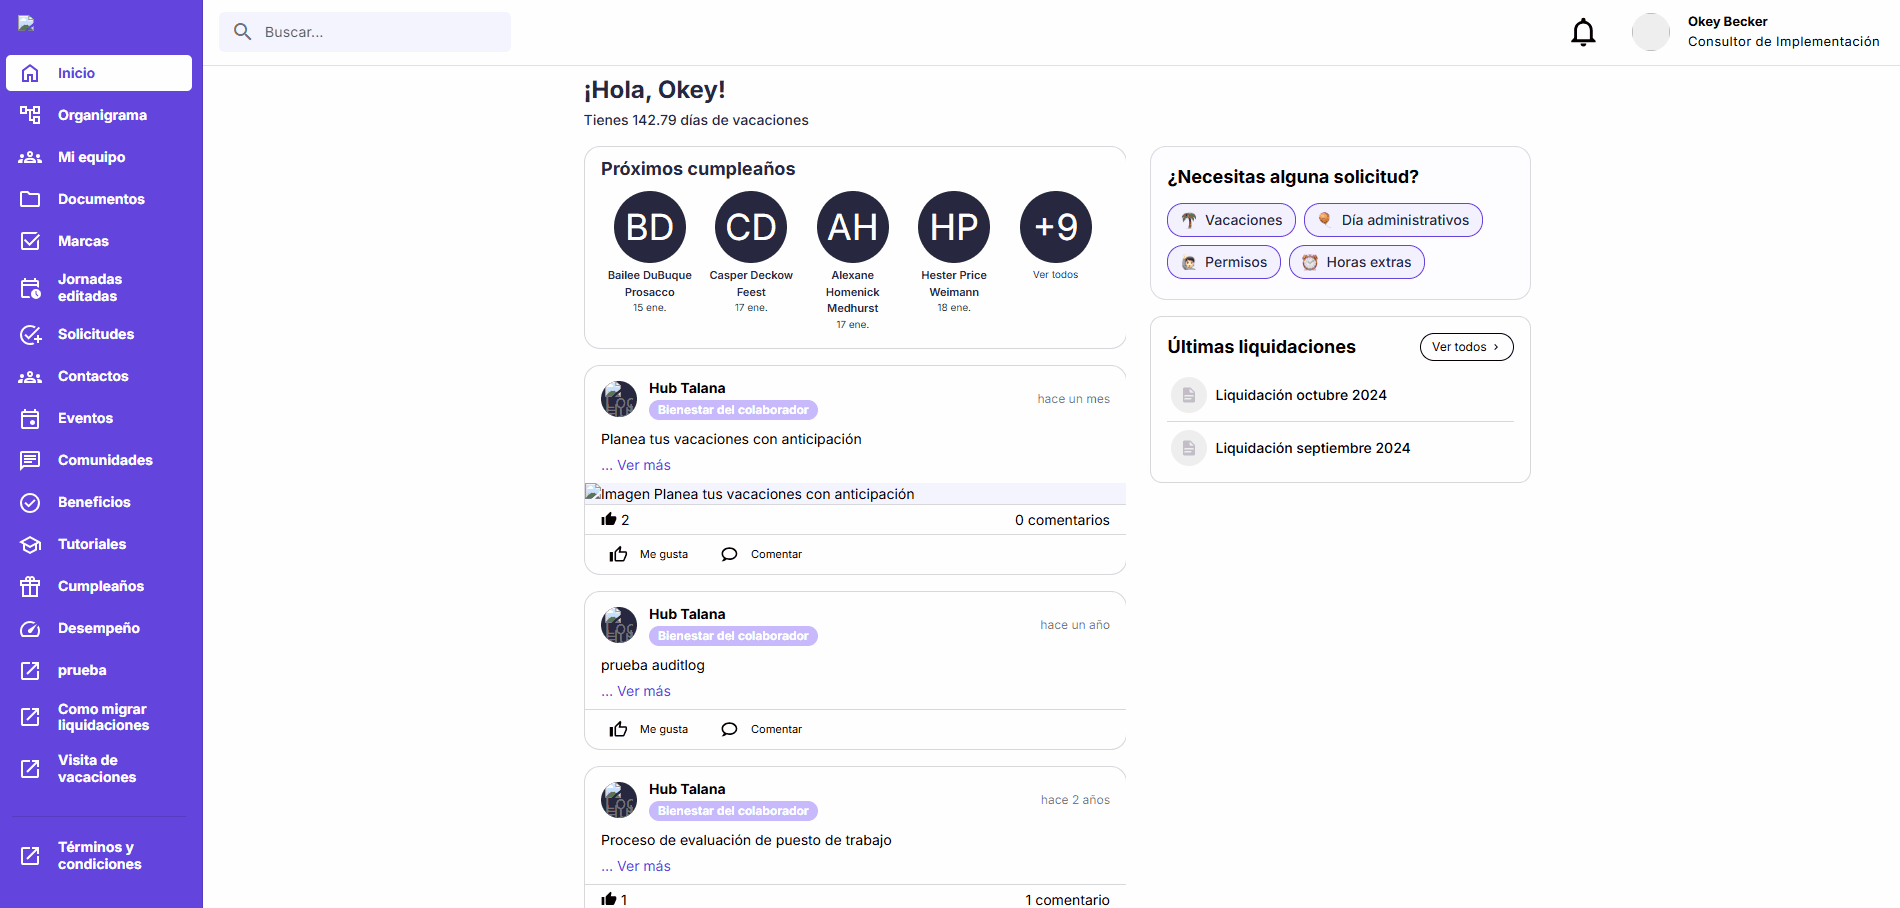The height and width of the screenshot is (908, 1900).
Task: Click the Talana logo at top left
Action: tap(27, 24)
